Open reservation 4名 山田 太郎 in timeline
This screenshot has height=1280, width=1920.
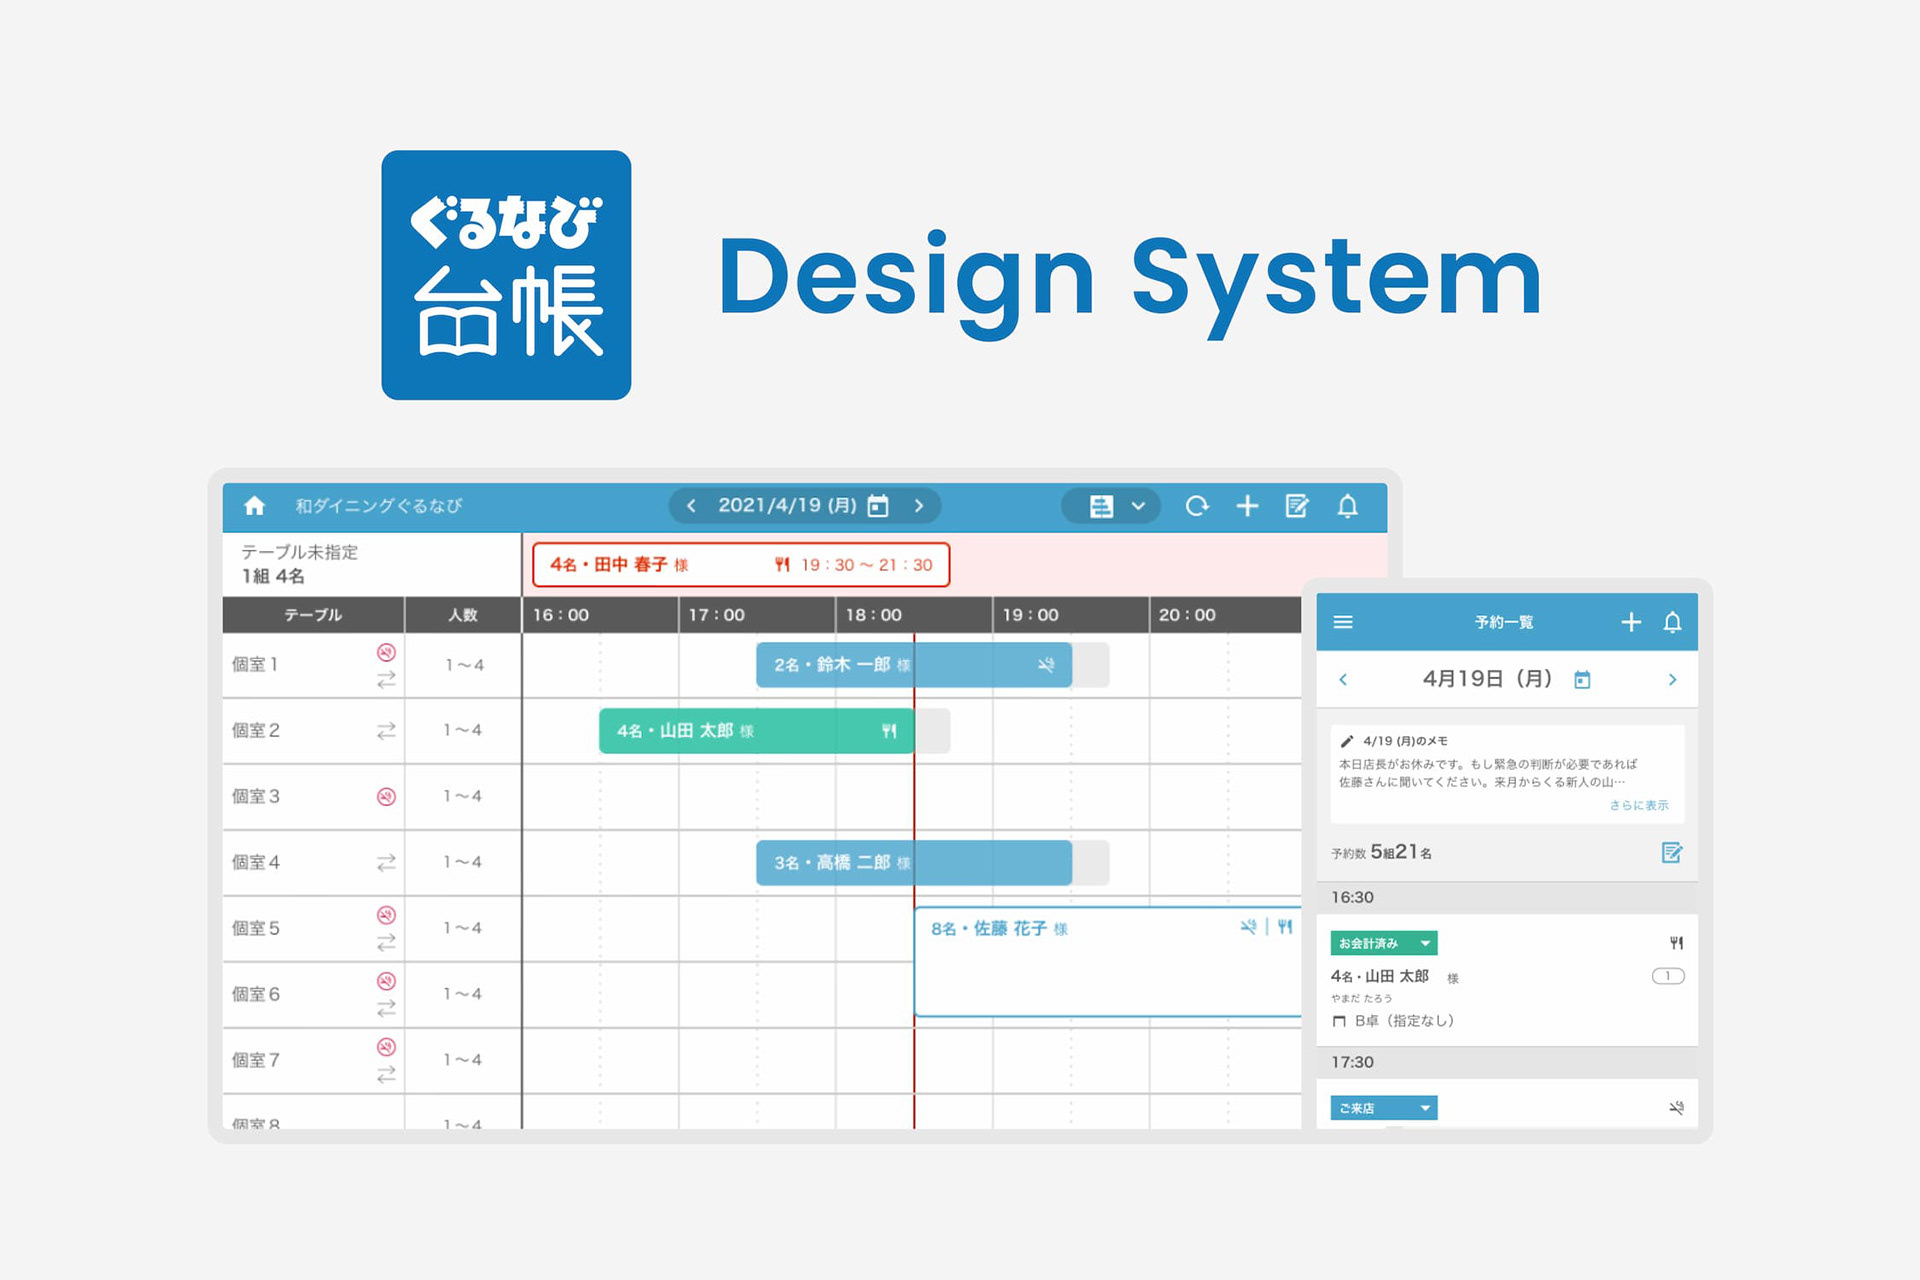757,731
